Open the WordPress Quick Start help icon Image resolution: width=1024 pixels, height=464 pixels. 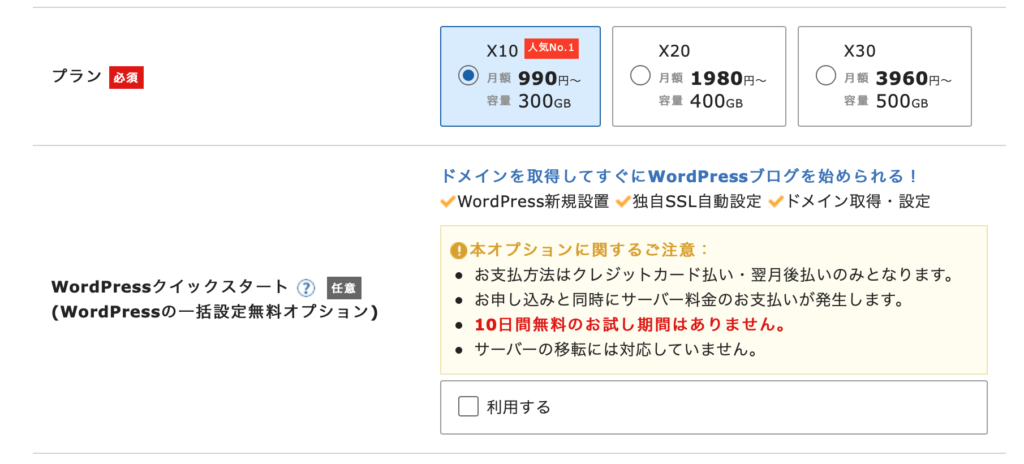[x=306, y=288]
